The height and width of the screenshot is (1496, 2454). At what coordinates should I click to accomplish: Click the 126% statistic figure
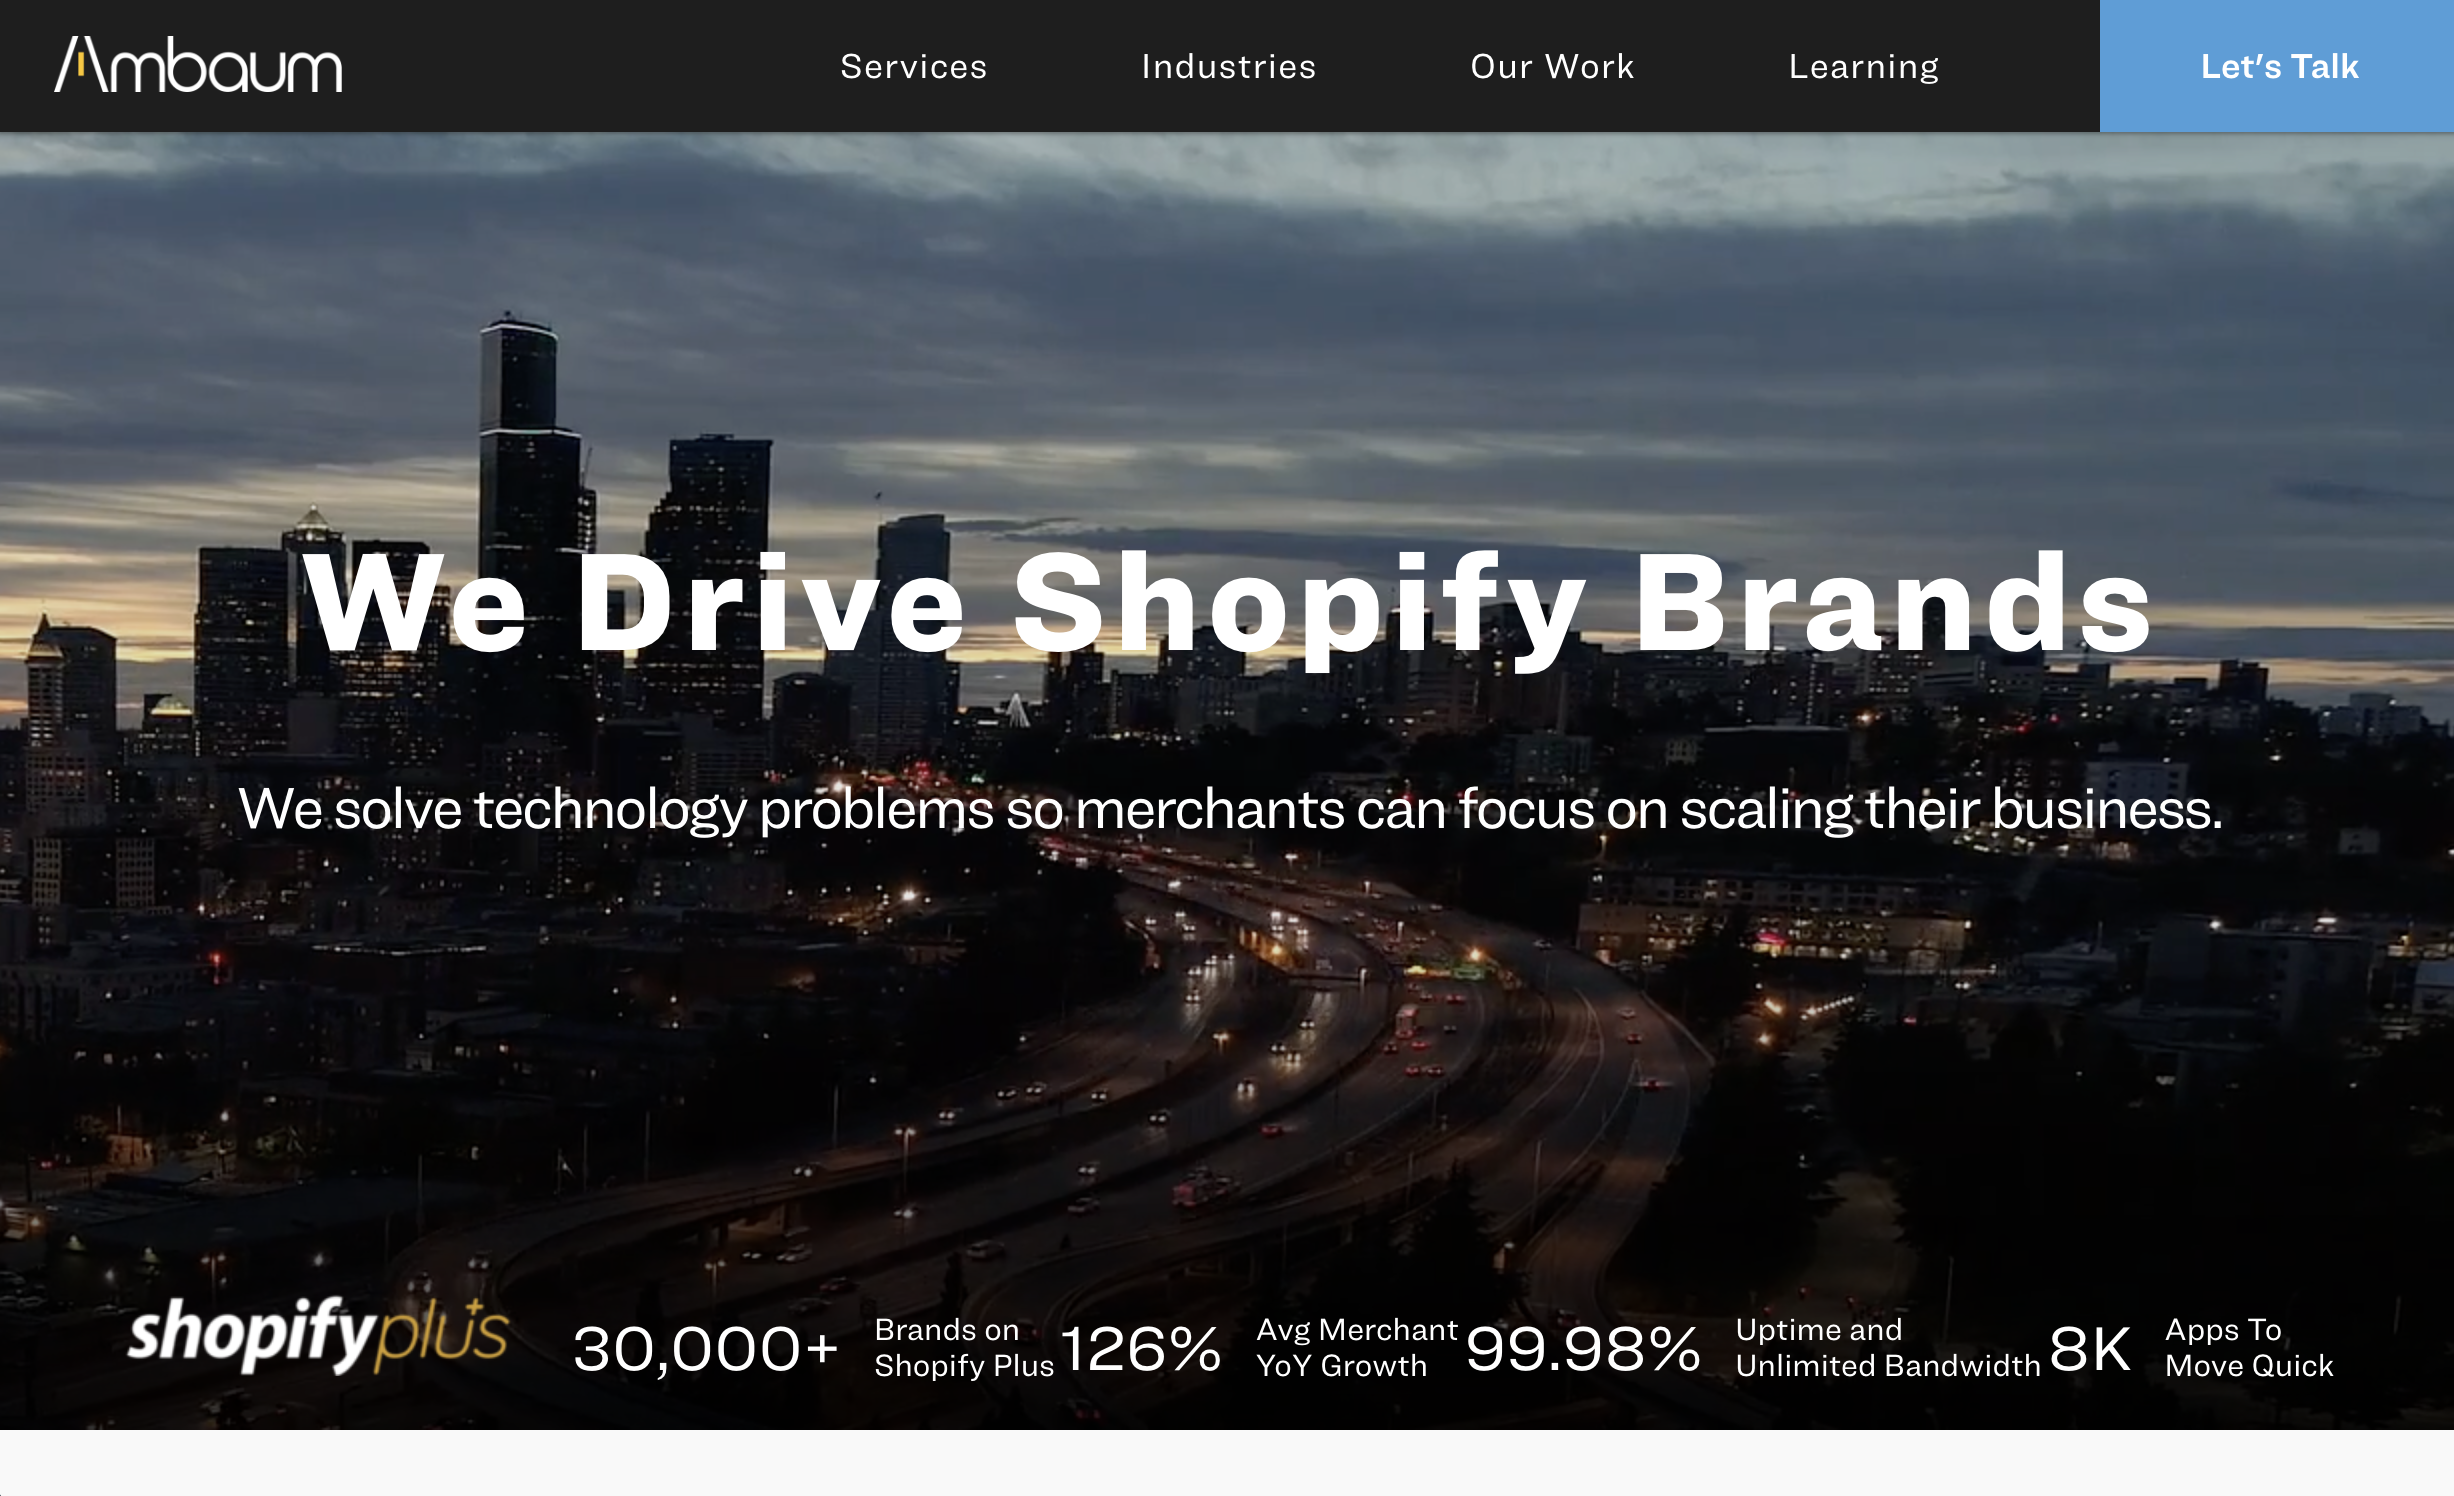(x=1140, y=1348)
